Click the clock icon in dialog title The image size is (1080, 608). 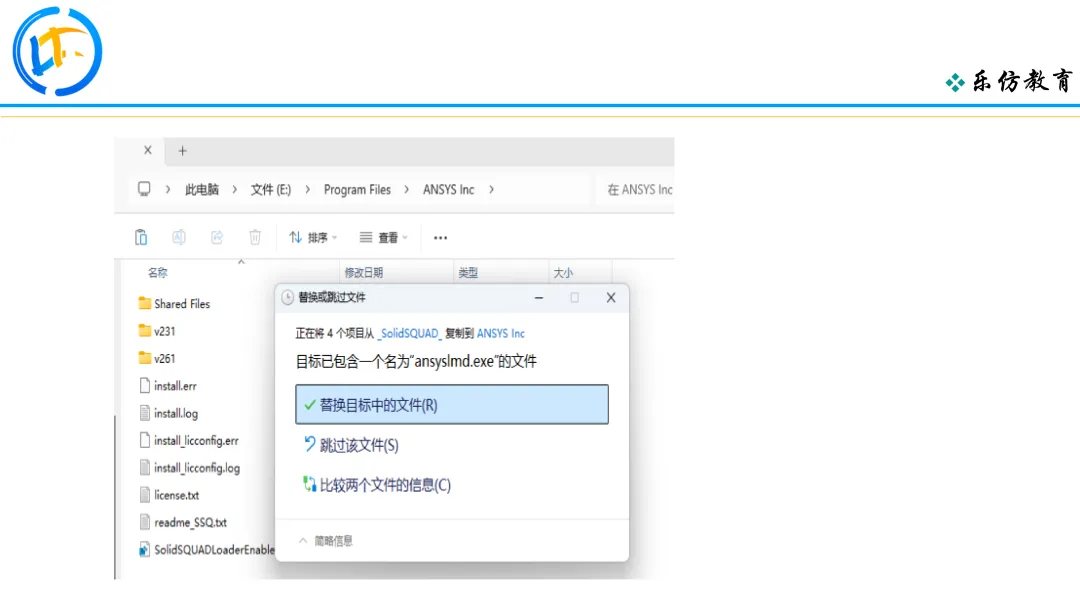pyautogui.click(x=287, y=297)
